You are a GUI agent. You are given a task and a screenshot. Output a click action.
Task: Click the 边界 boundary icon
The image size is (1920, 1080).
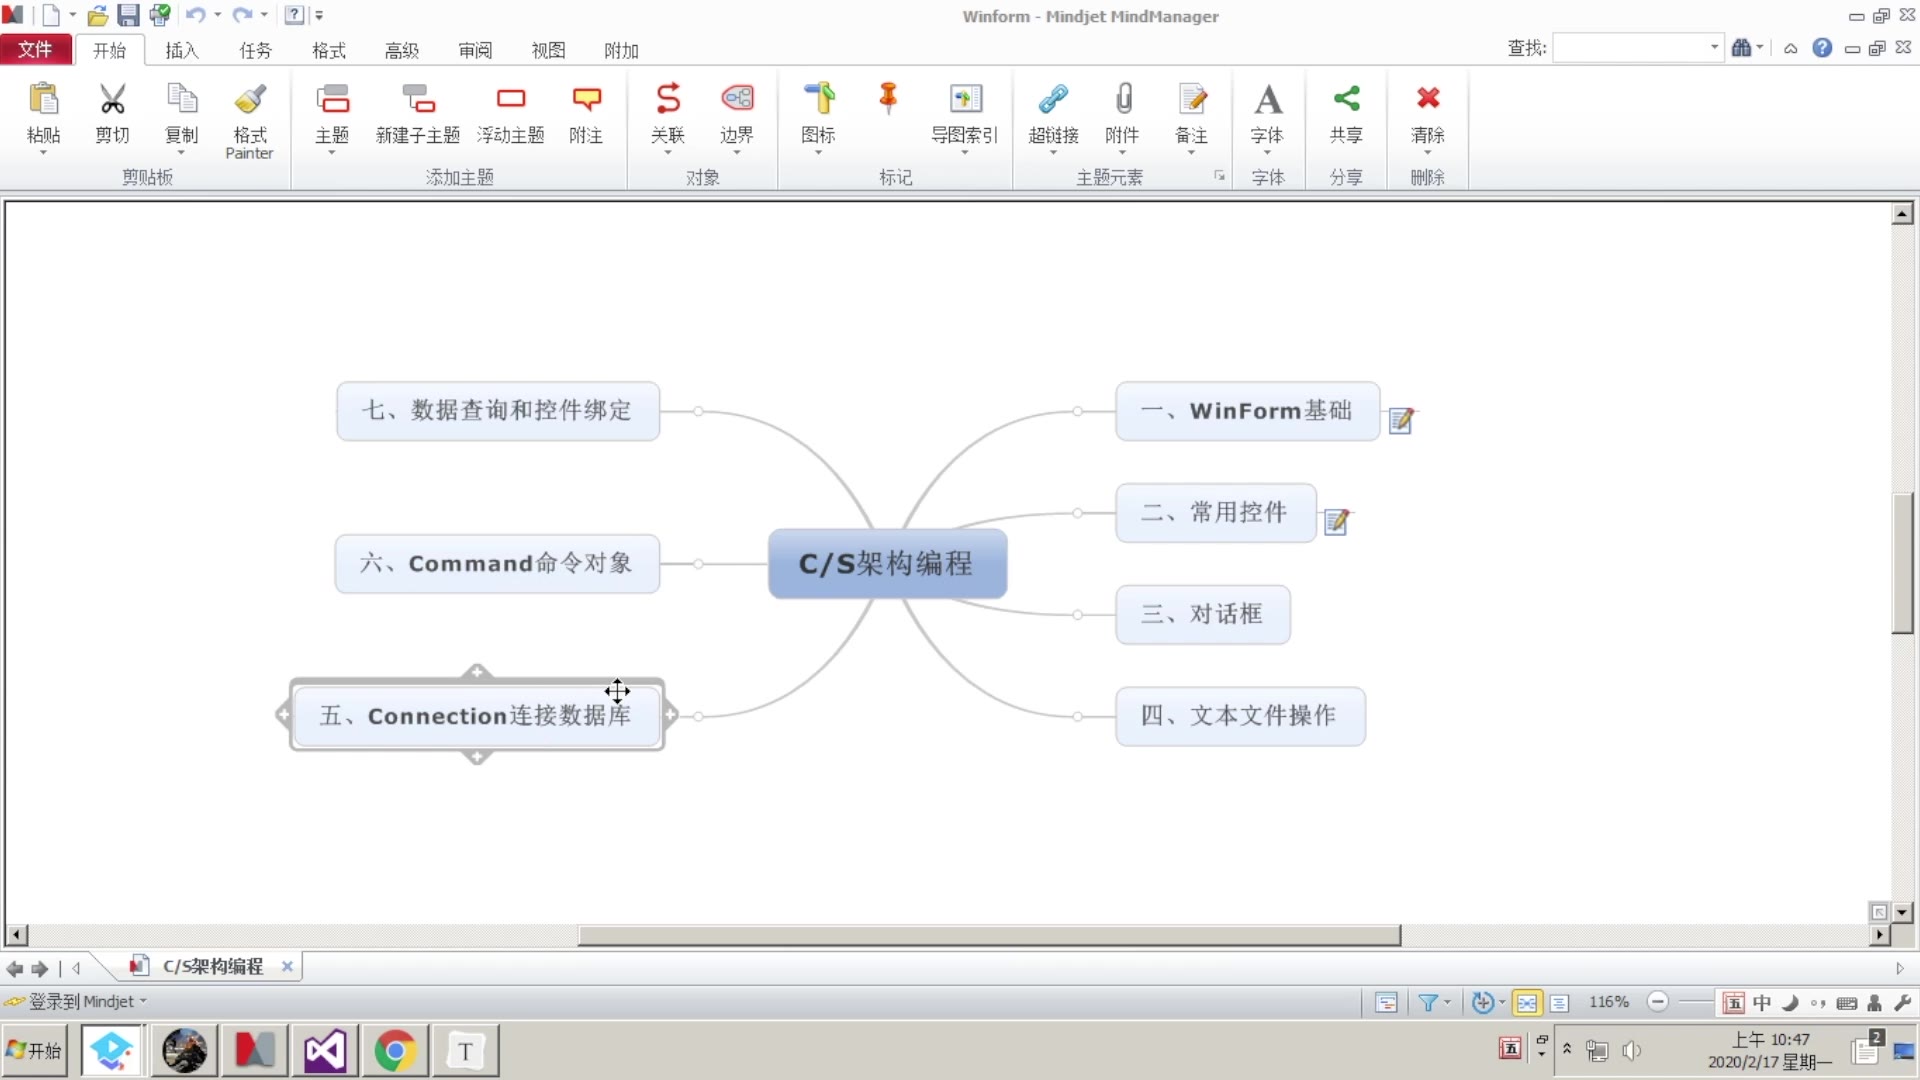(x=737, y=100)
